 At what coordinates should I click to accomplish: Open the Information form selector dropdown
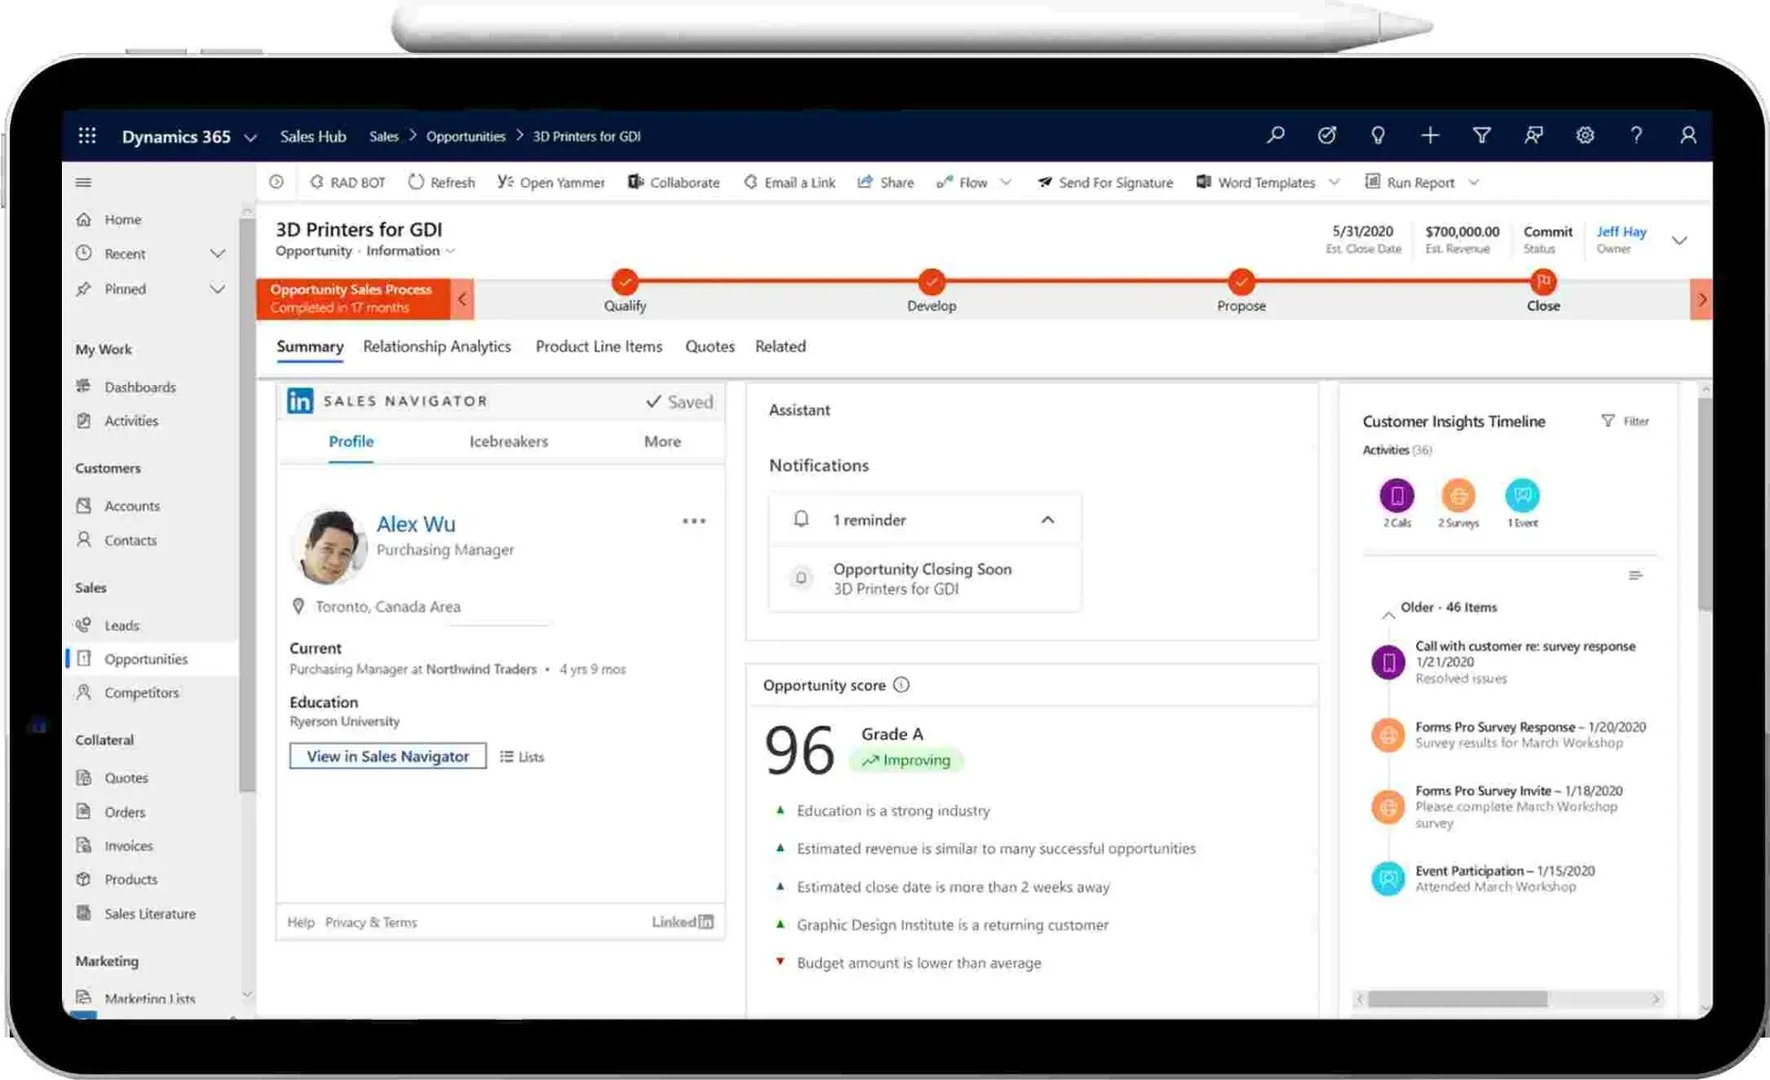[451, 251]
